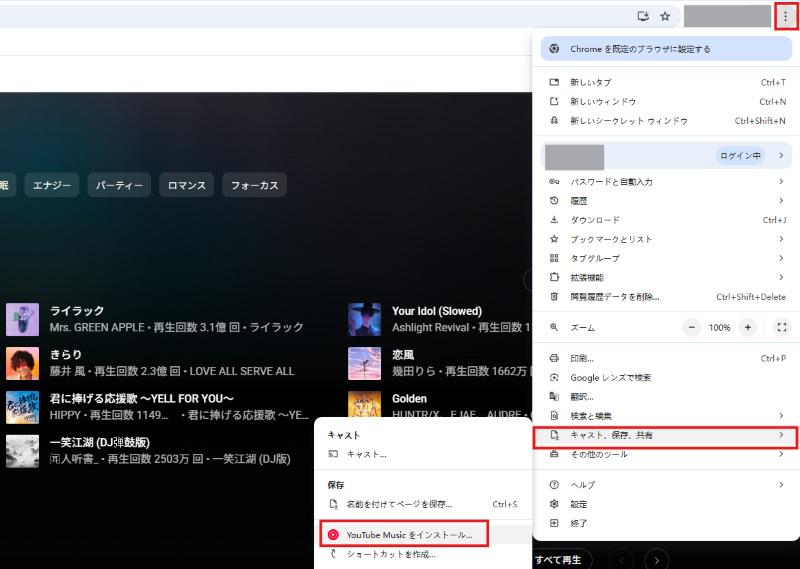The image size is (800, 569).
Task: Click the ダウンロード arrow icon
Action: [x=554, y=220]
